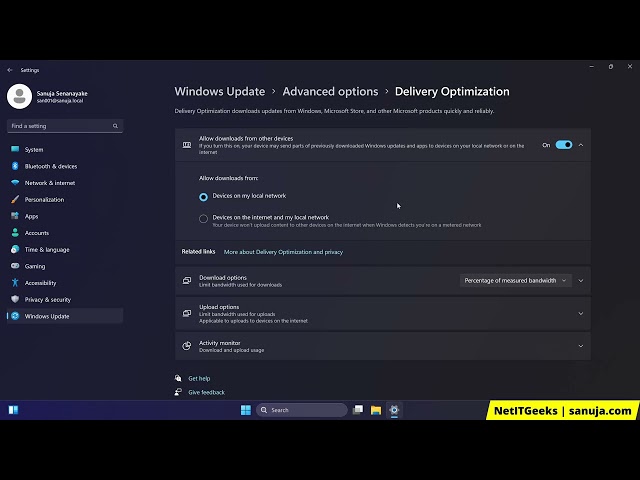Expand the Activity monitor section
640x480 pixels.
pyautogui.click(x=581, y=346)
